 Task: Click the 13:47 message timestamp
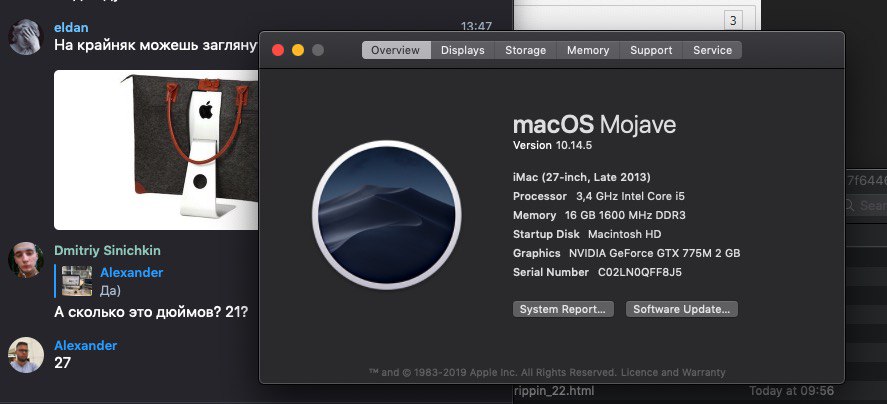476,26
